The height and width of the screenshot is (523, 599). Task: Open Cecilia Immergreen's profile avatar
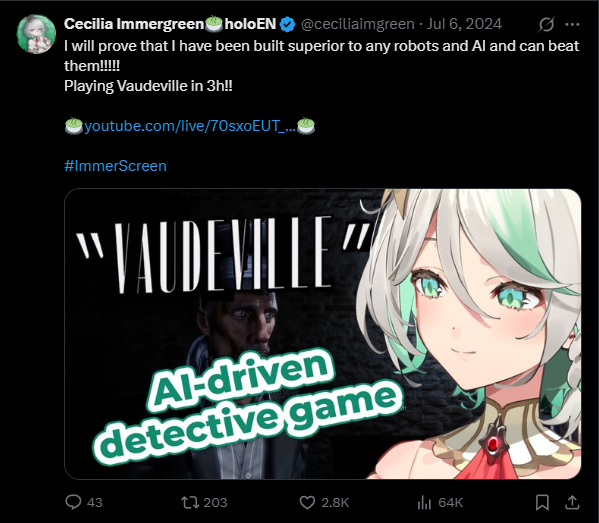click(36, 34)
